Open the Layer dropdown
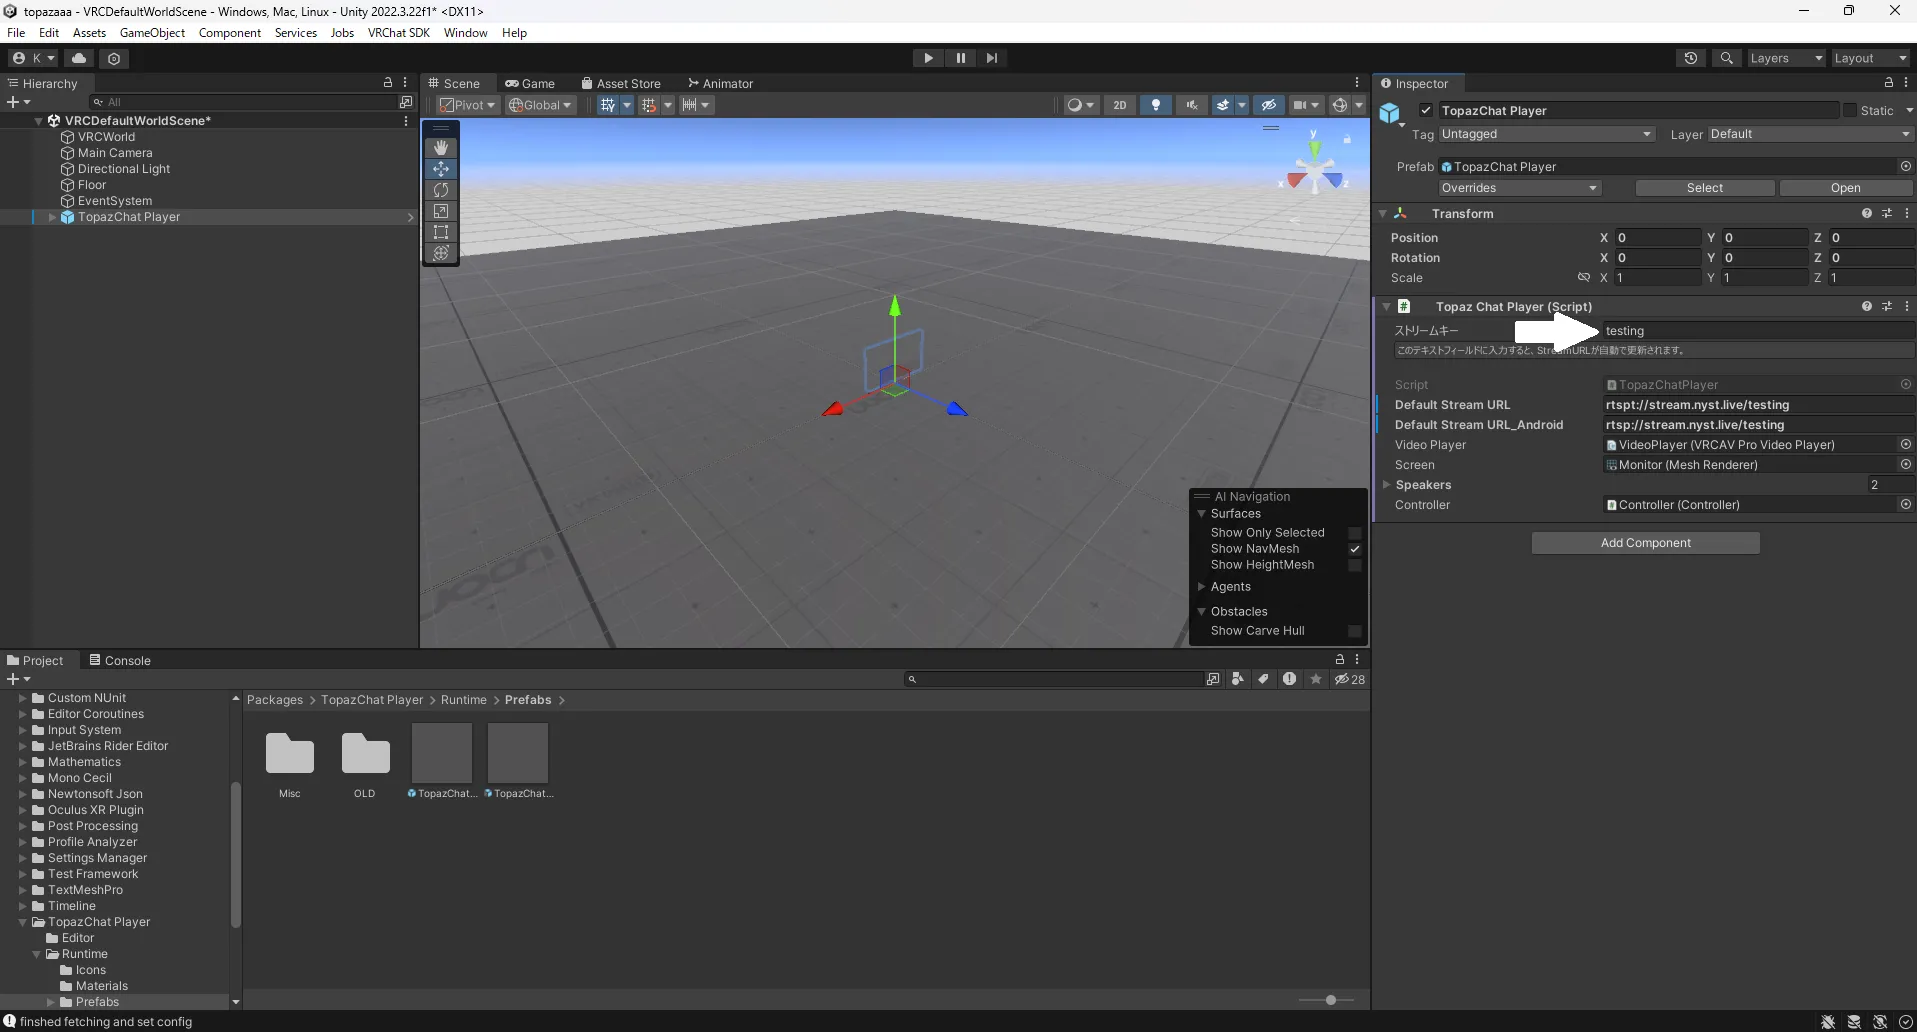 [1810, 134]
